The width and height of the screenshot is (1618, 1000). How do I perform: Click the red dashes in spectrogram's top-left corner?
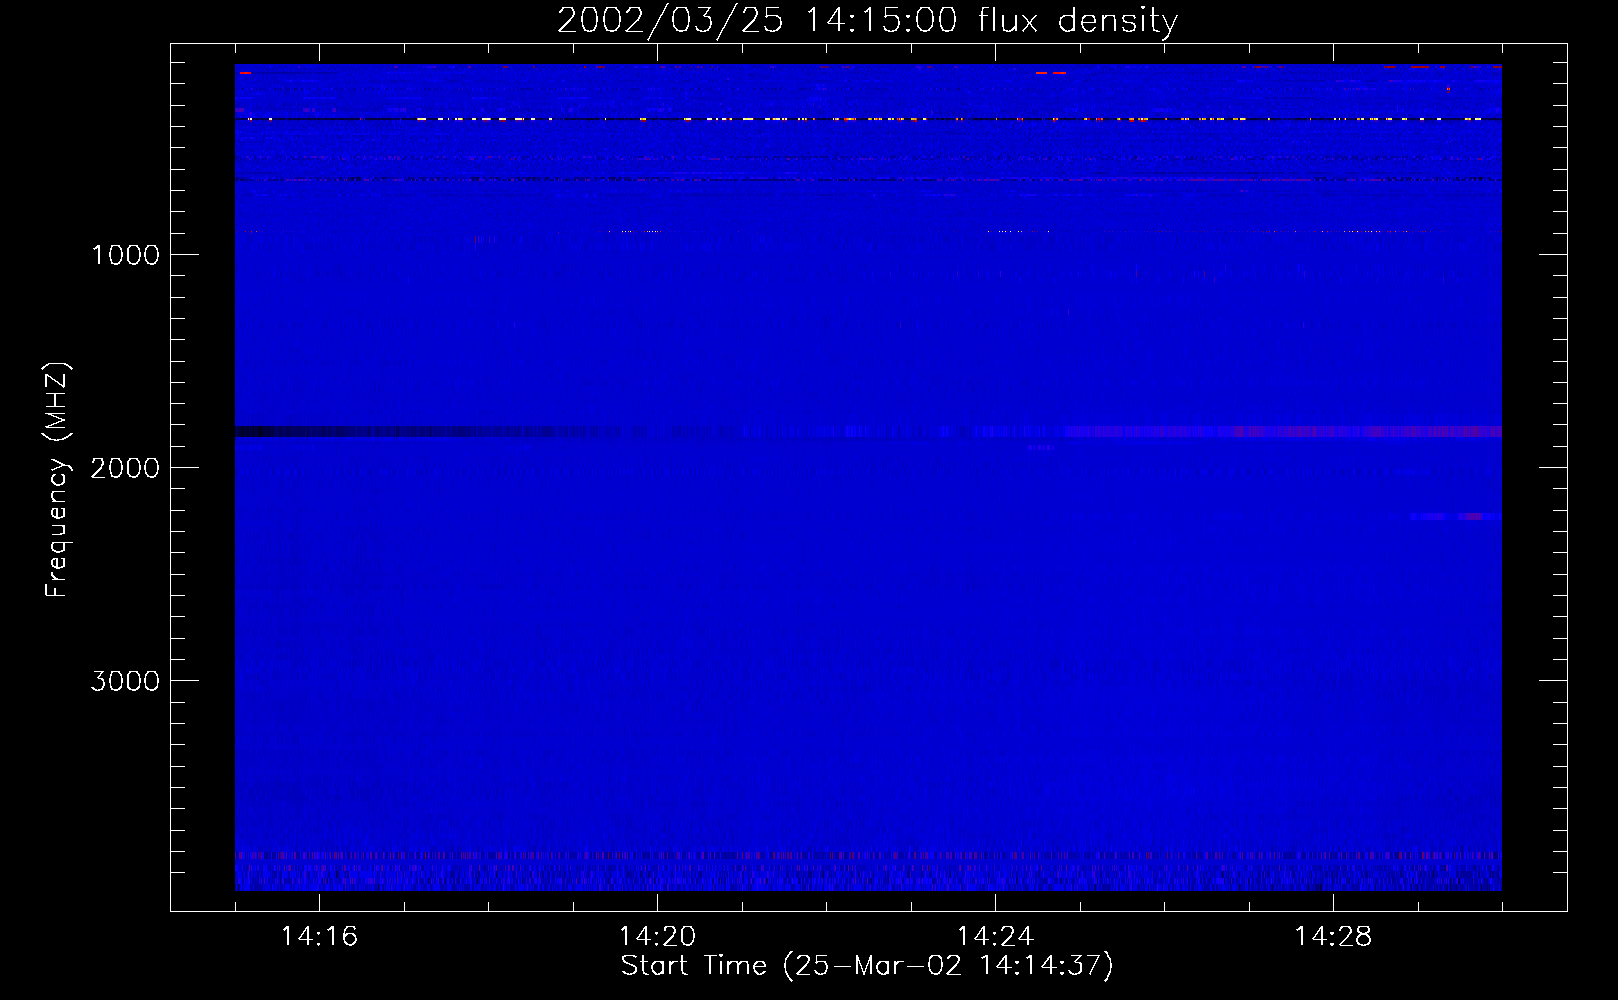click(x=245, y=73)
